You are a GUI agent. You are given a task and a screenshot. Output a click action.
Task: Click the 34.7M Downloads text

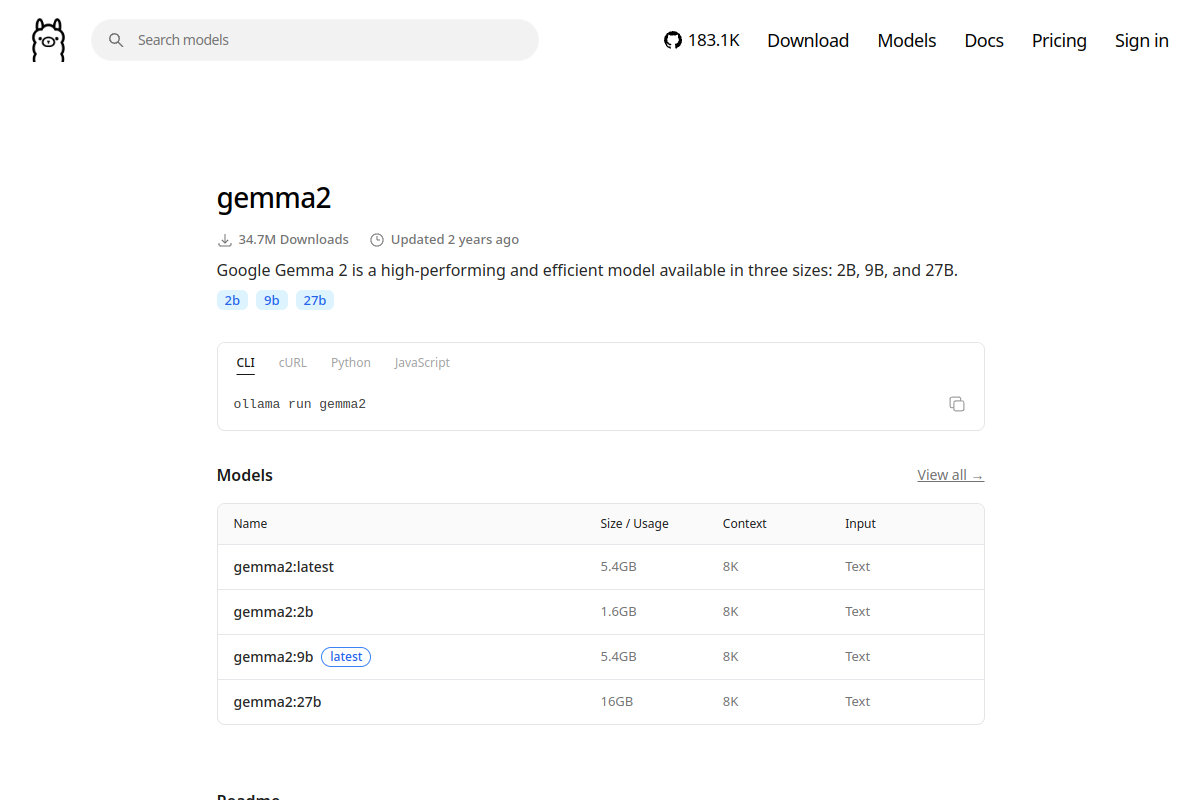293,240
